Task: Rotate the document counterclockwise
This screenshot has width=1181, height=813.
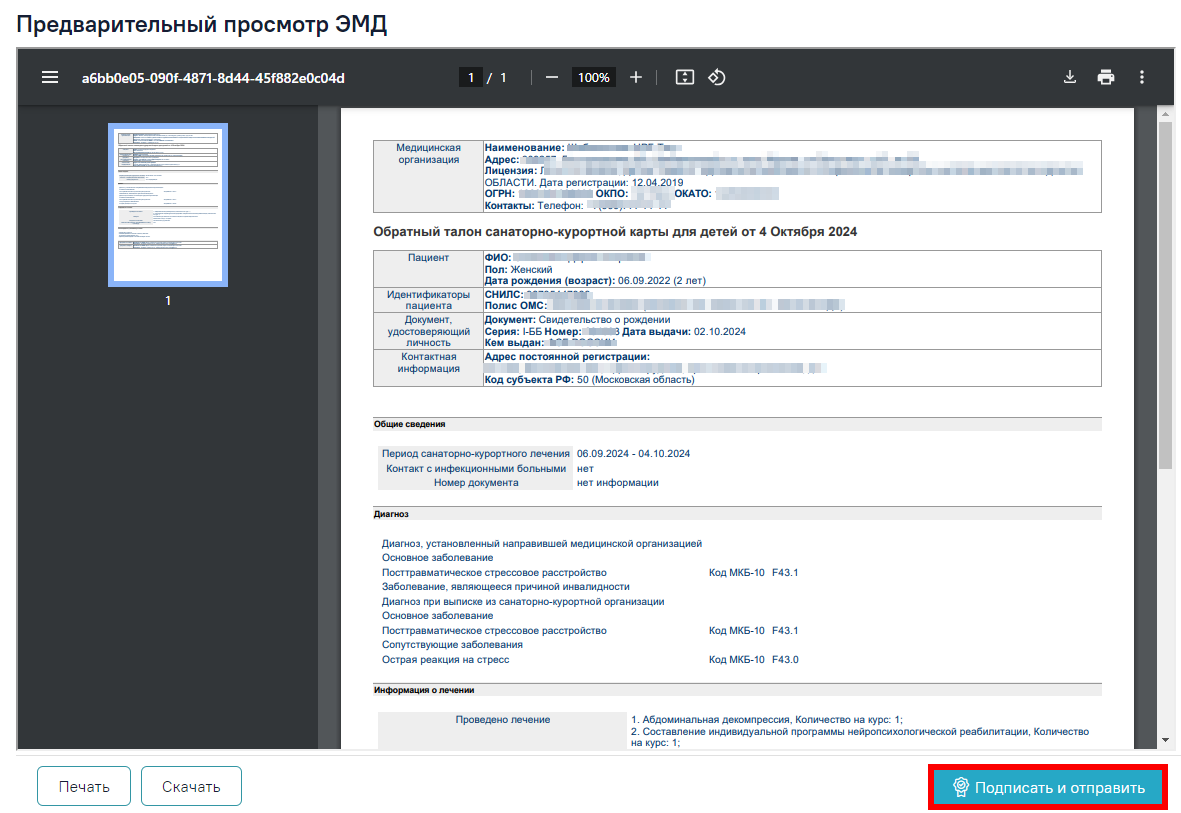Action: tap(717, 78)
